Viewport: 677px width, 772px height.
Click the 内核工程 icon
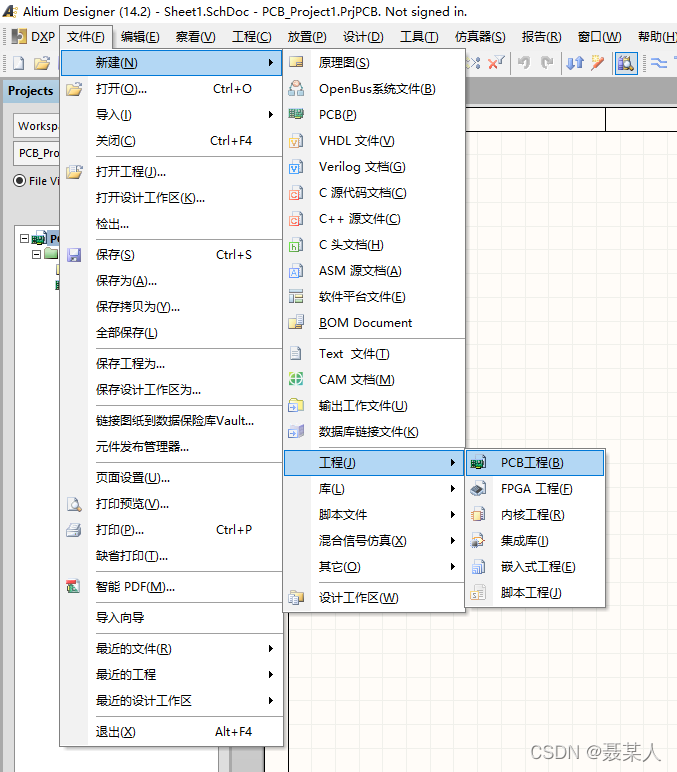(x=478, y=515)
